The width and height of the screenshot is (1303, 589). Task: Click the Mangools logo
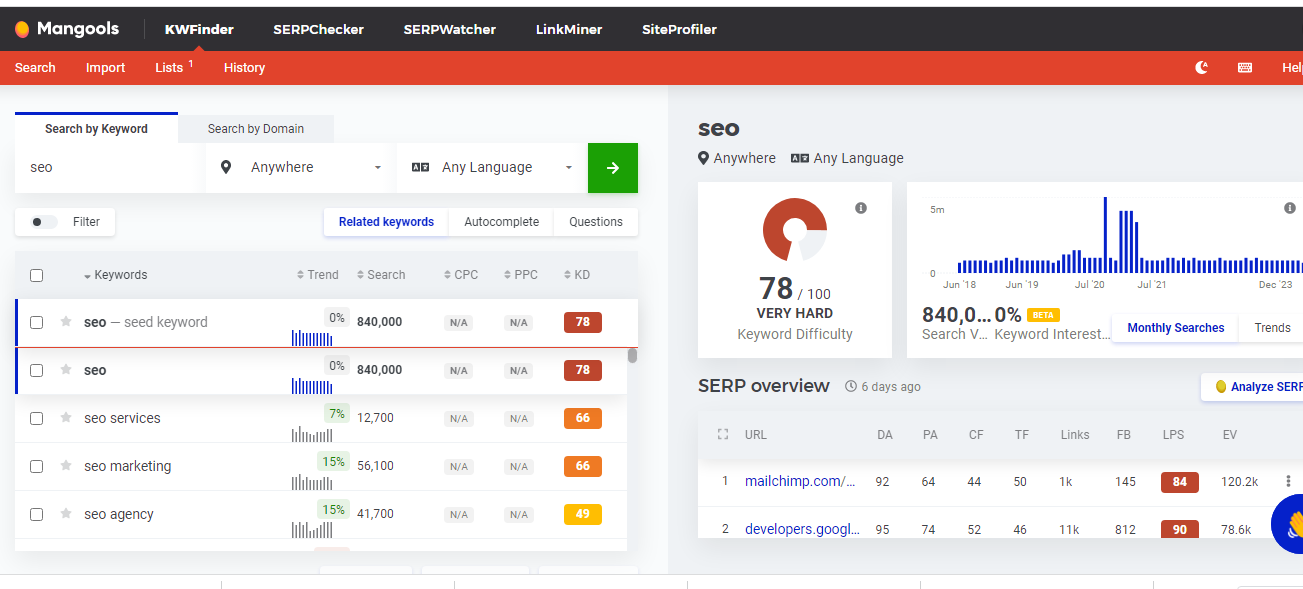65,29
